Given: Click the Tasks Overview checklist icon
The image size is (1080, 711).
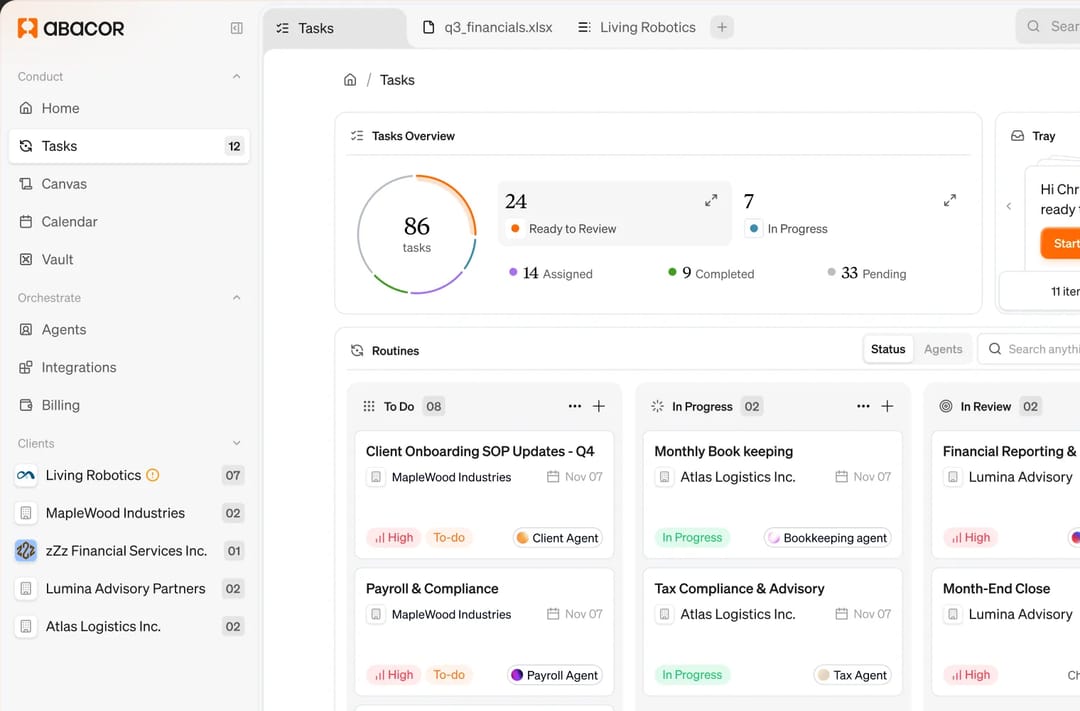Looking at the screenshot, I should click(357, 136).
